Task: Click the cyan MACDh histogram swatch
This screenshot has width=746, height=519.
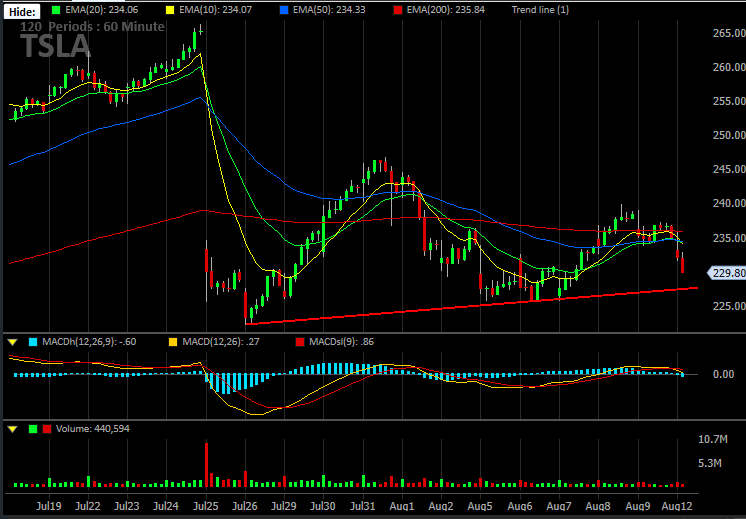Action: (x=33, y=342)
